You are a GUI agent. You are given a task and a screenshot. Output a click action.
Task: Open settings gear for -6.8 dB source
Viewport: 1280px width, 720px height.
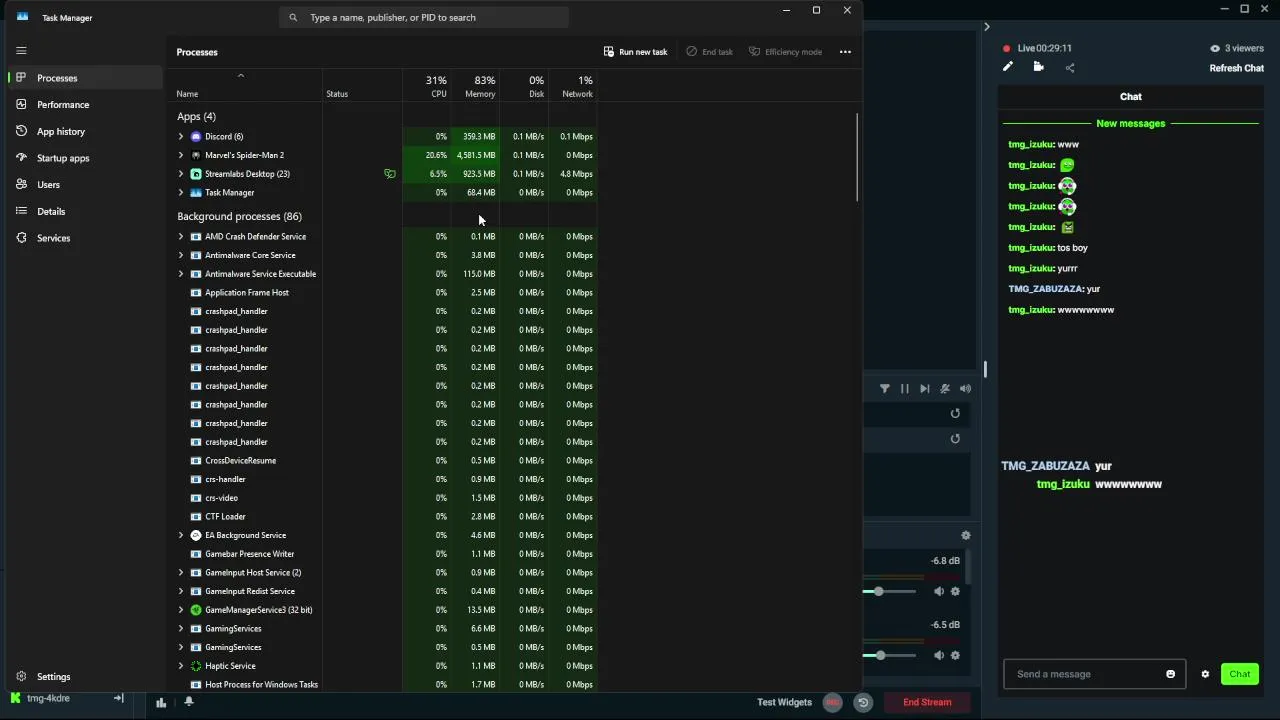pyautogui.click(x=955, y=592)
